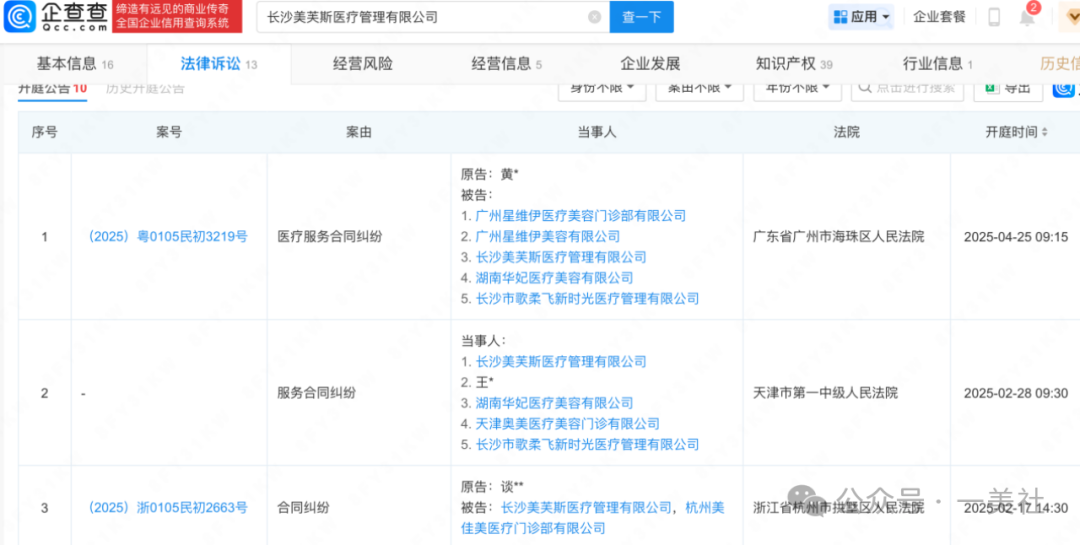
Task: Click the mobile phone icon
Action: point(994,17)
